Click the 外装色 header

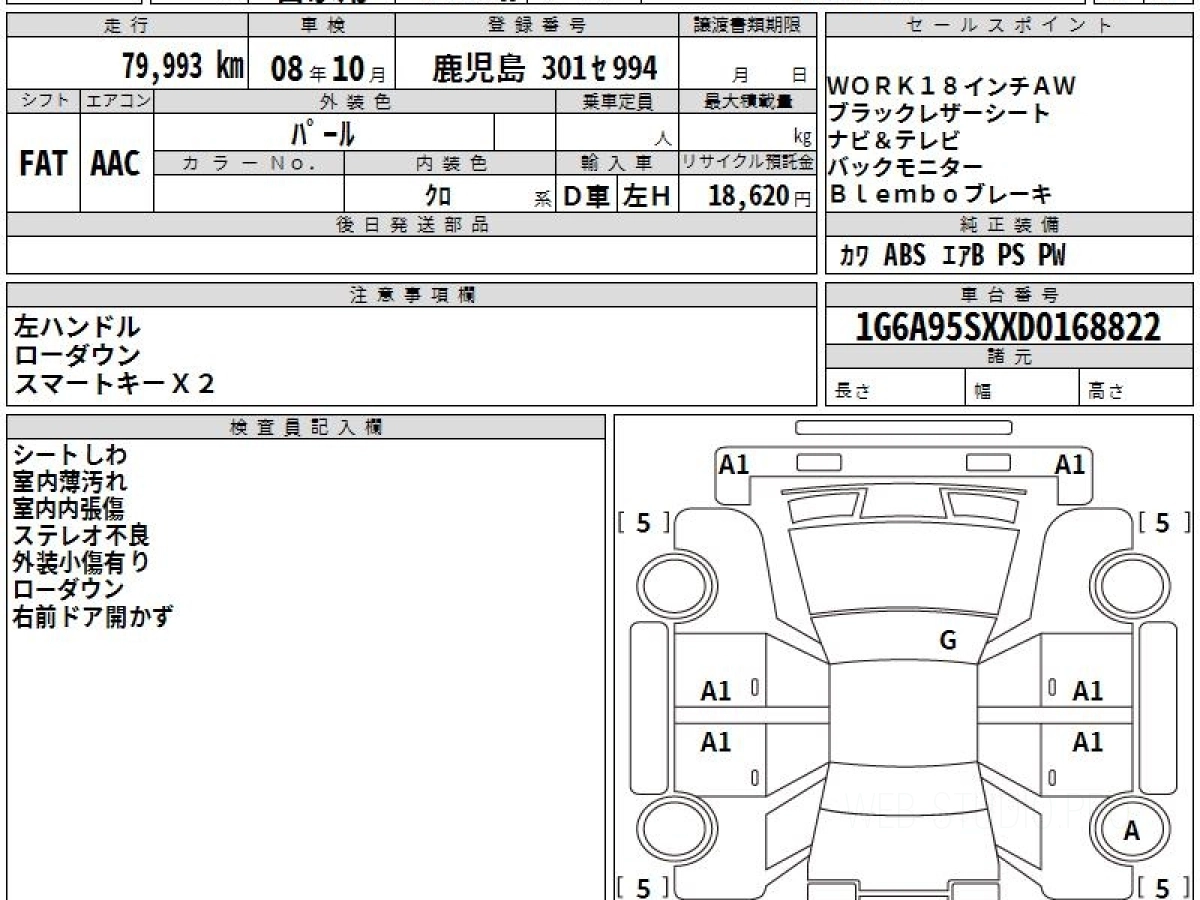[x=355, y=101]
